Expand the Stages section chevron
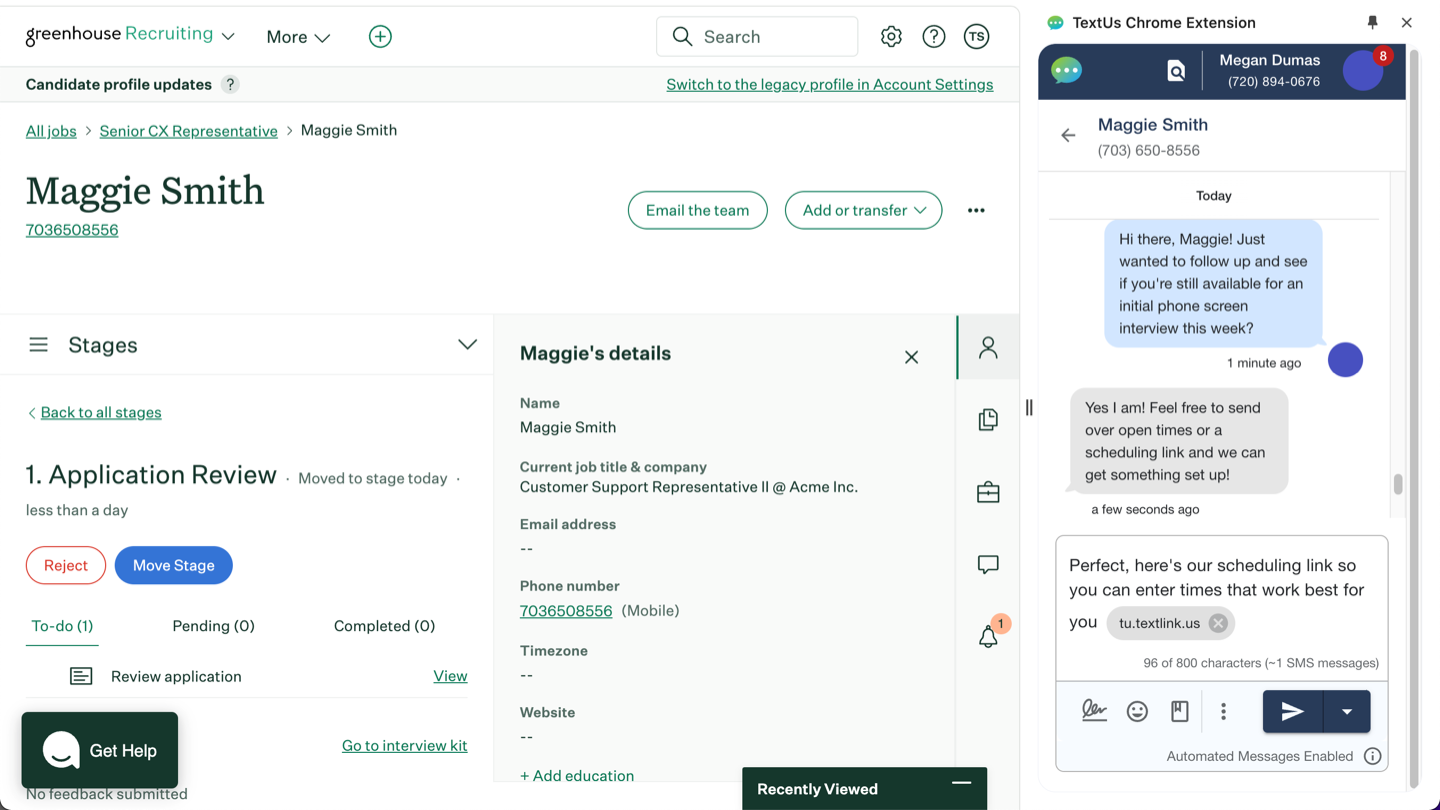Image resolution: width=1440 pixels, height=810 pixels. (x=467, y=345)
